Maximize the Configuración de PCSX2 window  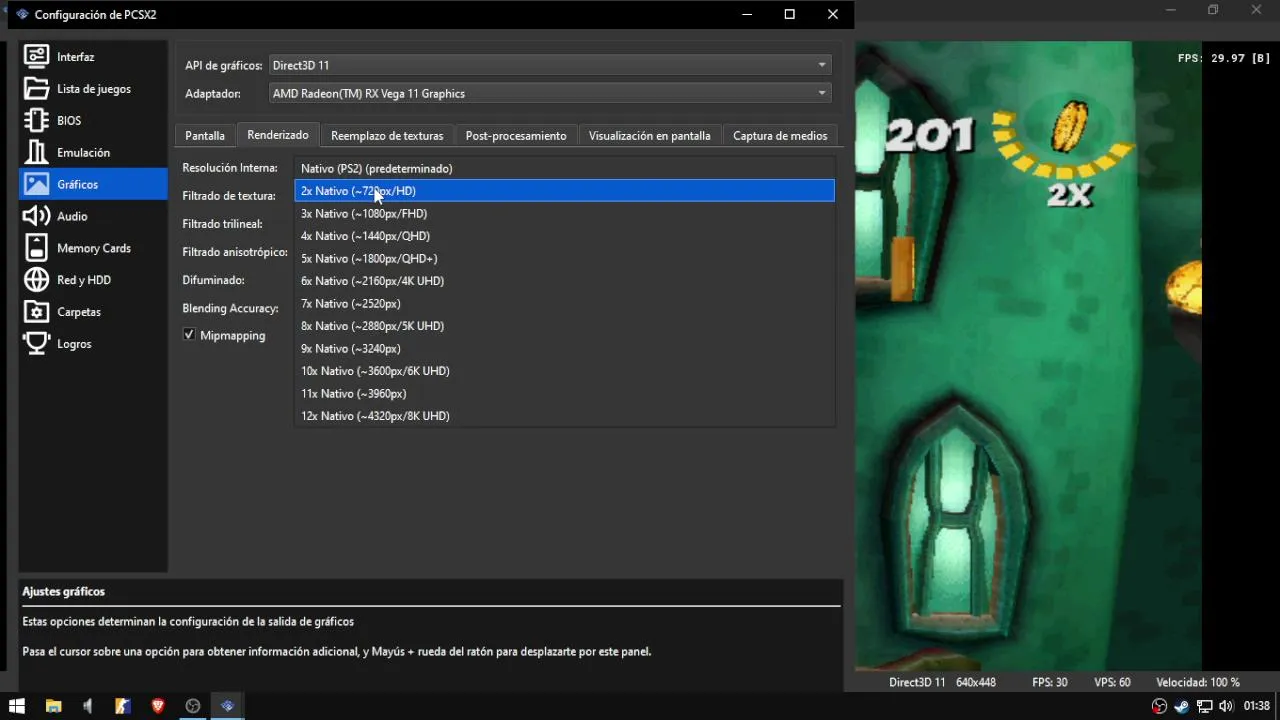[x=789, y=14]
